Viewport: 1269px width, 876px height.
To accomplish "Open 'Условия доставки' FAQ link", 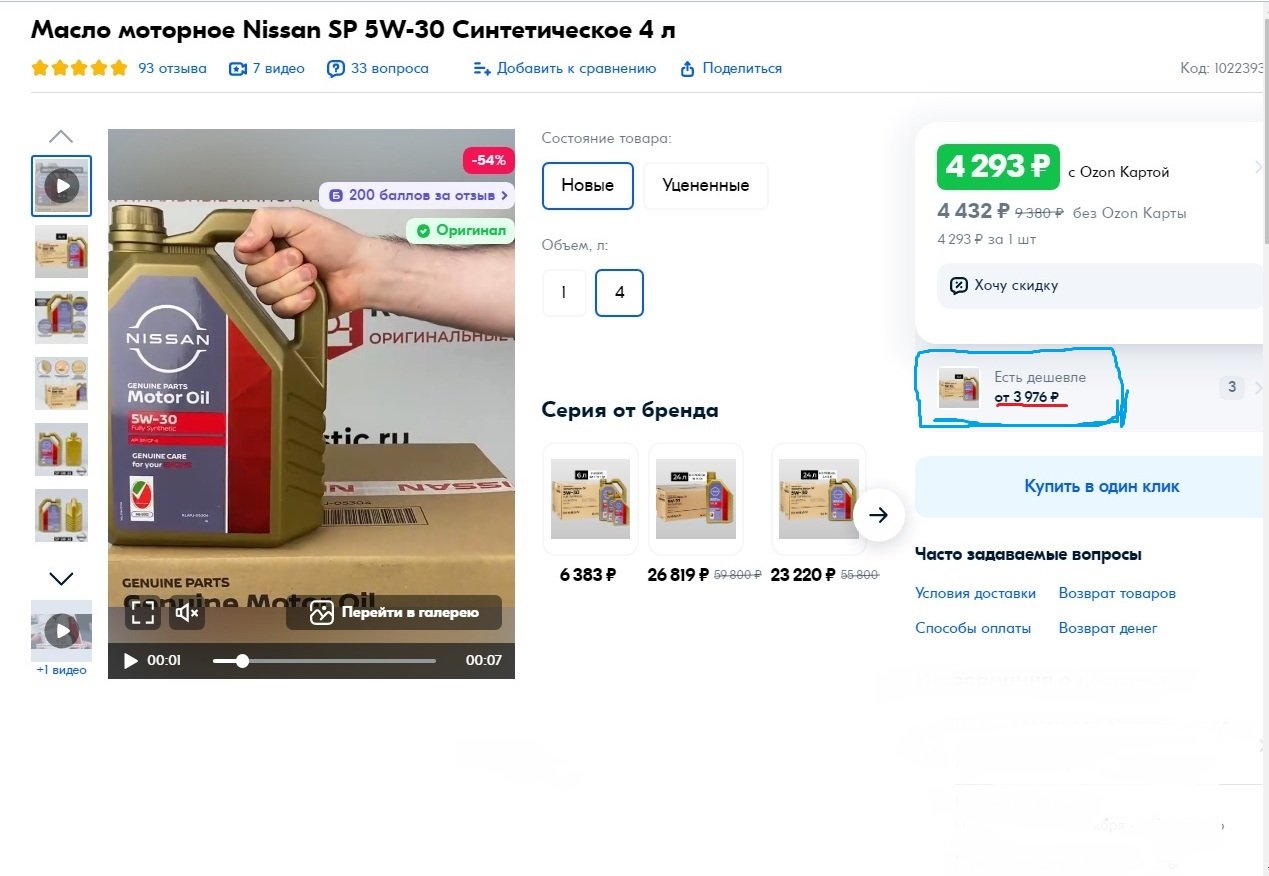I will click(x=975, y=593).
